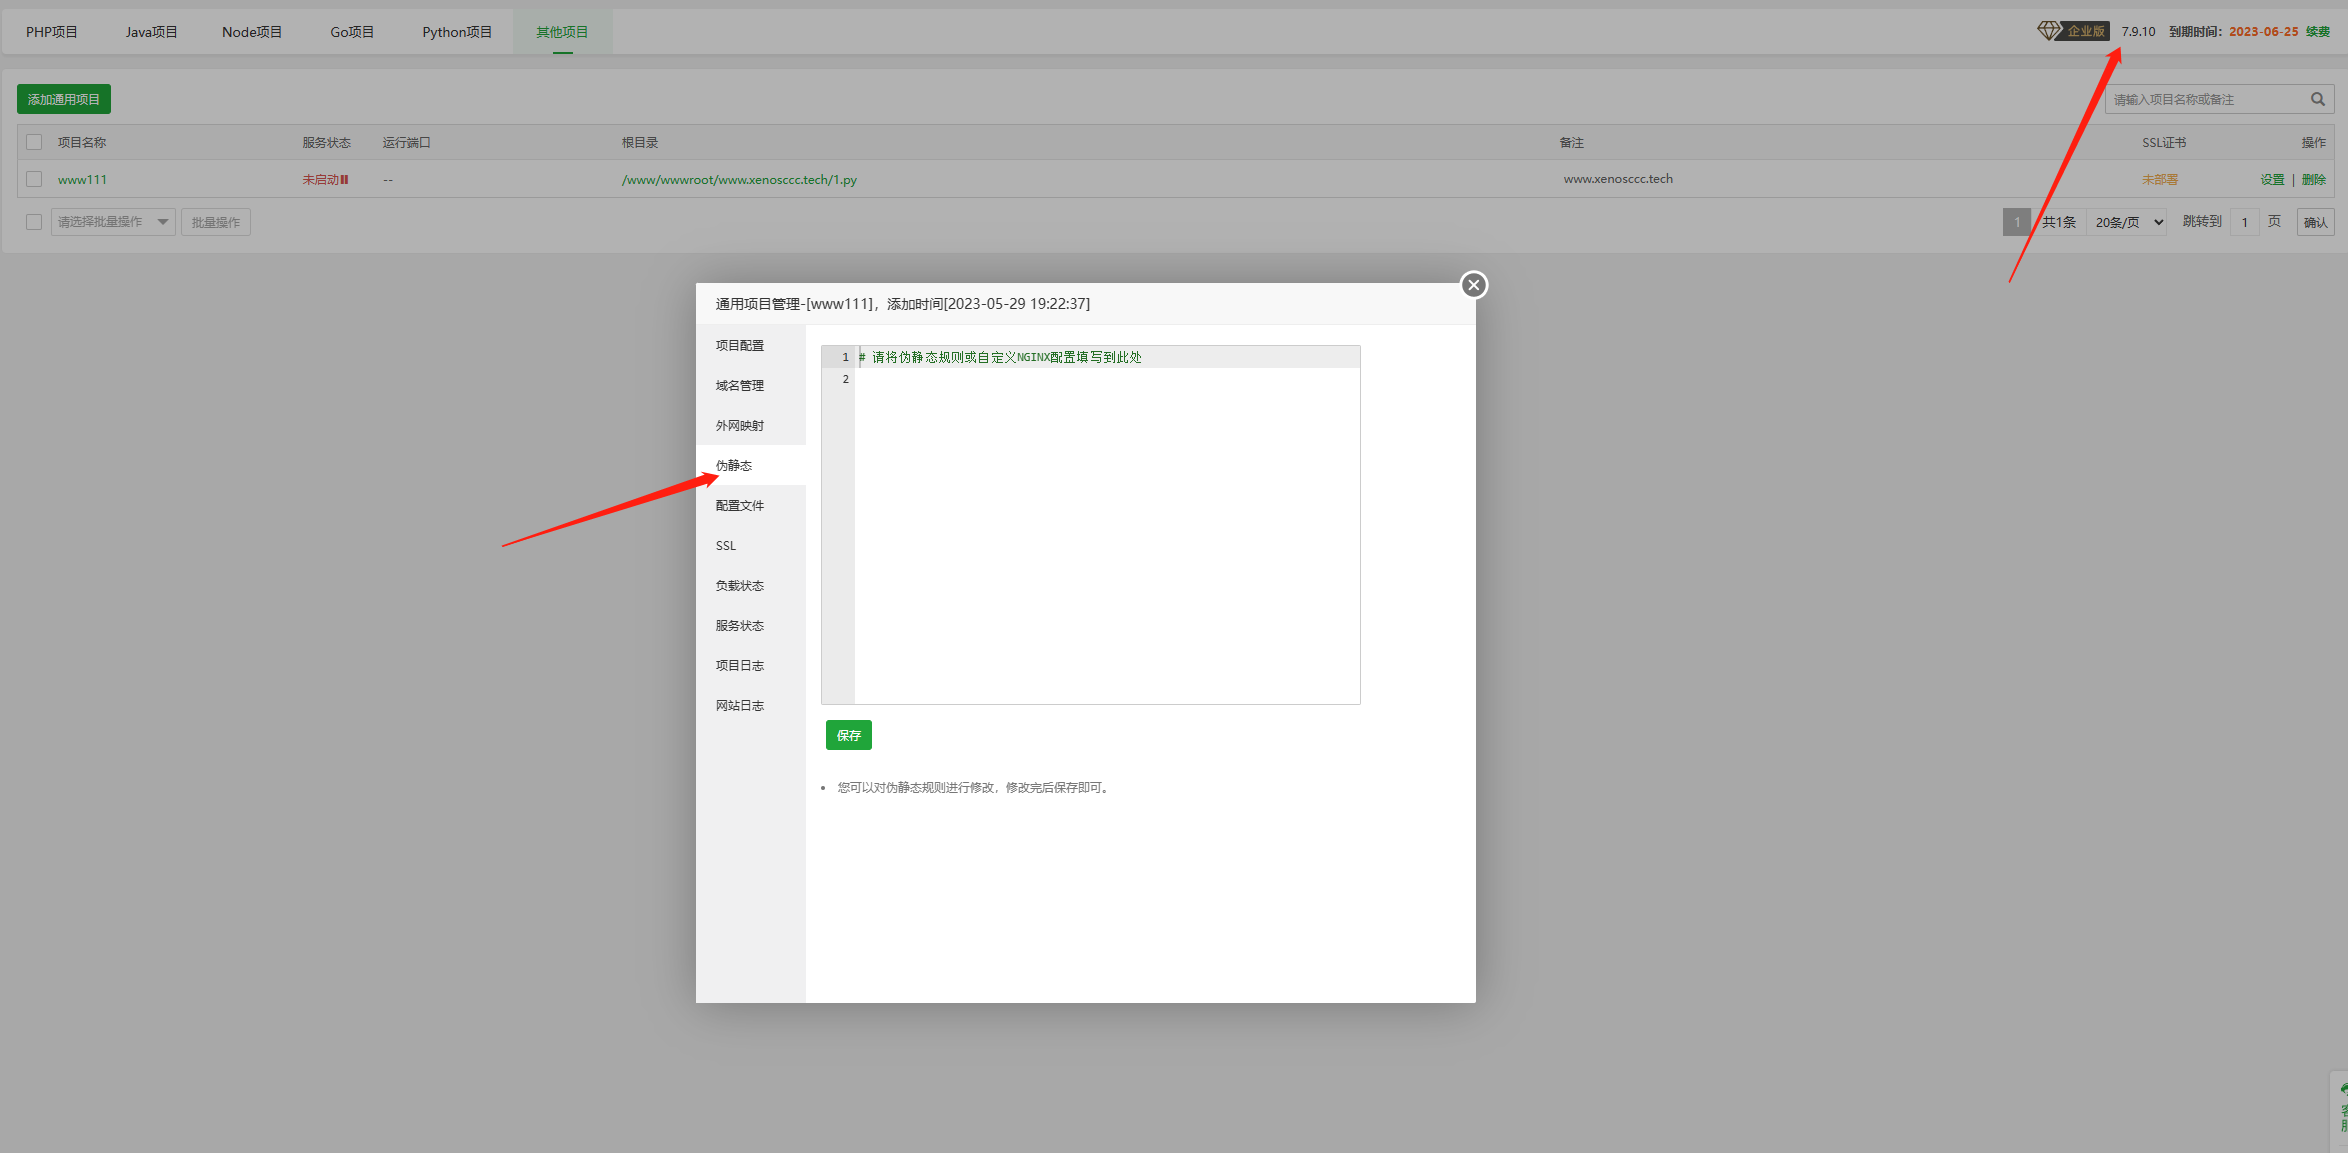
Task: Open www111 project name link
Action: coord(82,180)
